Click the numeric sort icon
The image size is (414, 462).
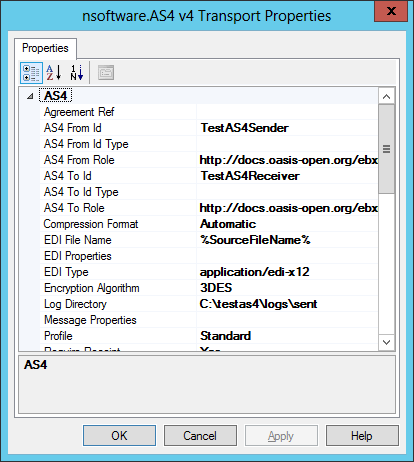click(x=77, y=73)
